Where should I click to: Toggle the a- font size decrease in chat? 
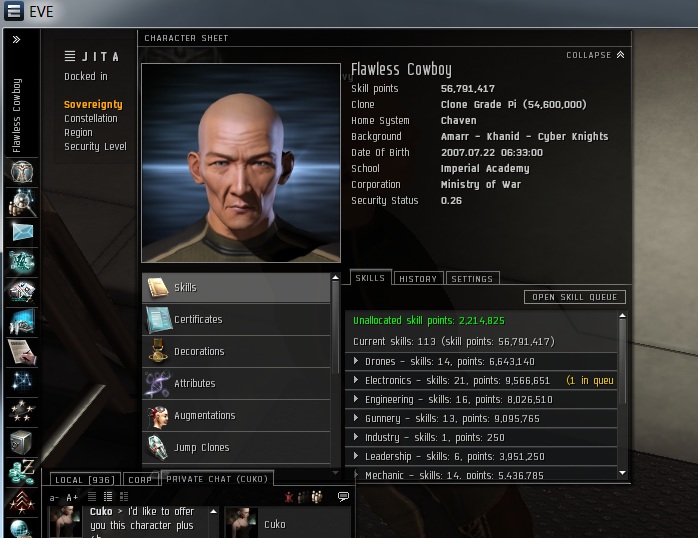click(54, 498)
